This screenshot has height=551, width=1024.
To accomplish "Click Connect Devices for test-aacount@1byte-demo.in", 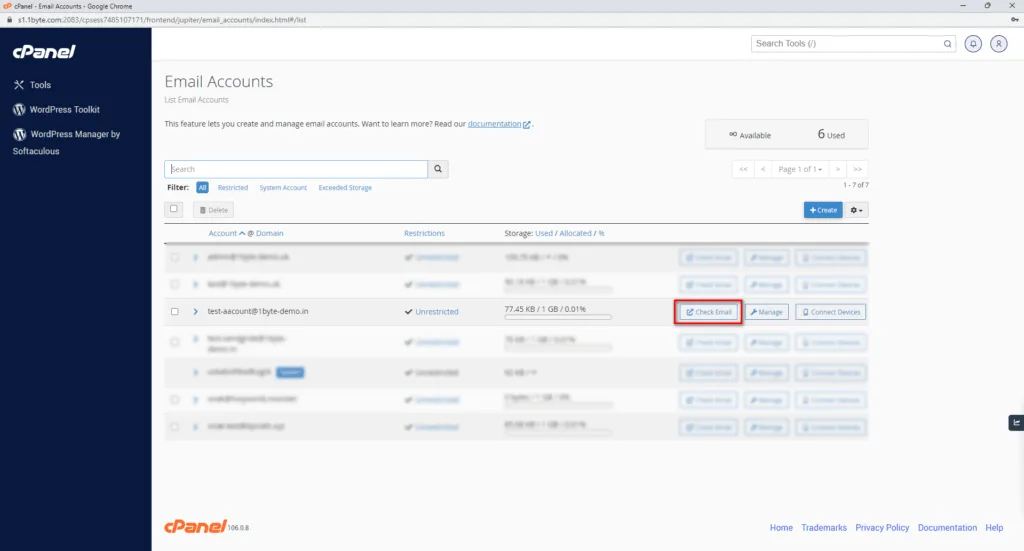I will coord(831,312).
